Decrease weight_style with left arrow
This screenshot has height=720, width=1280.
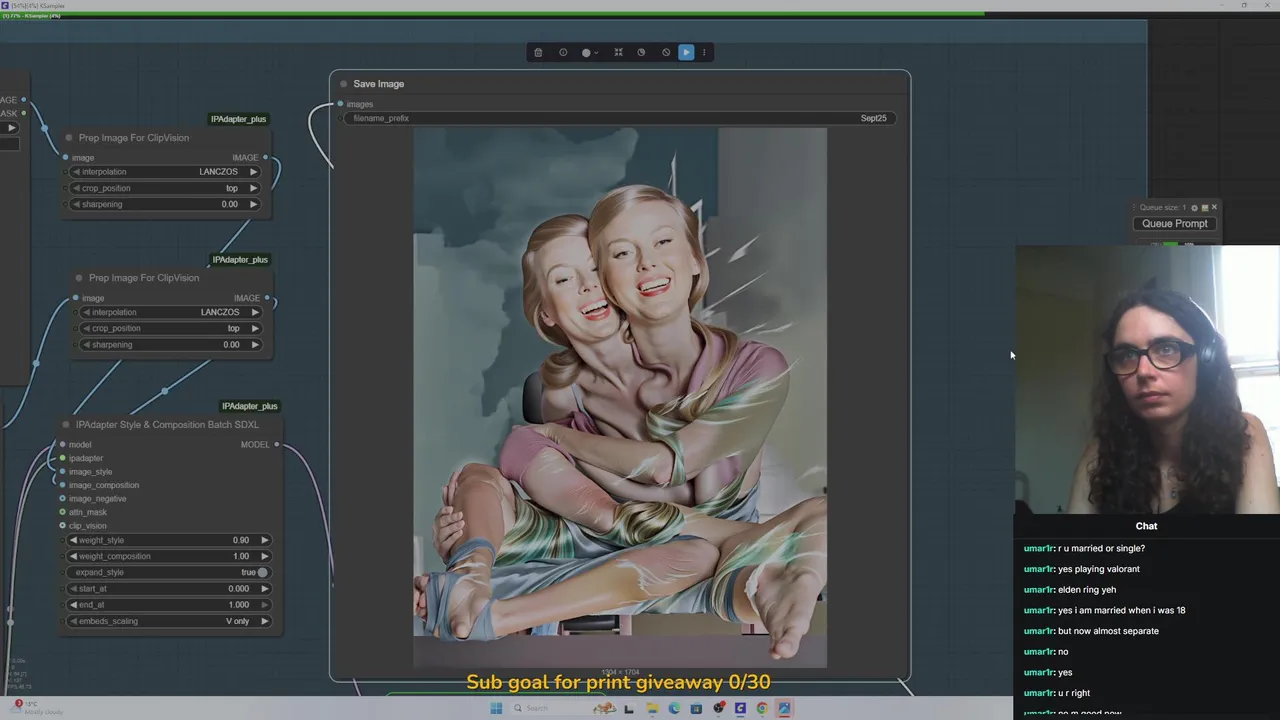[73, 540]
